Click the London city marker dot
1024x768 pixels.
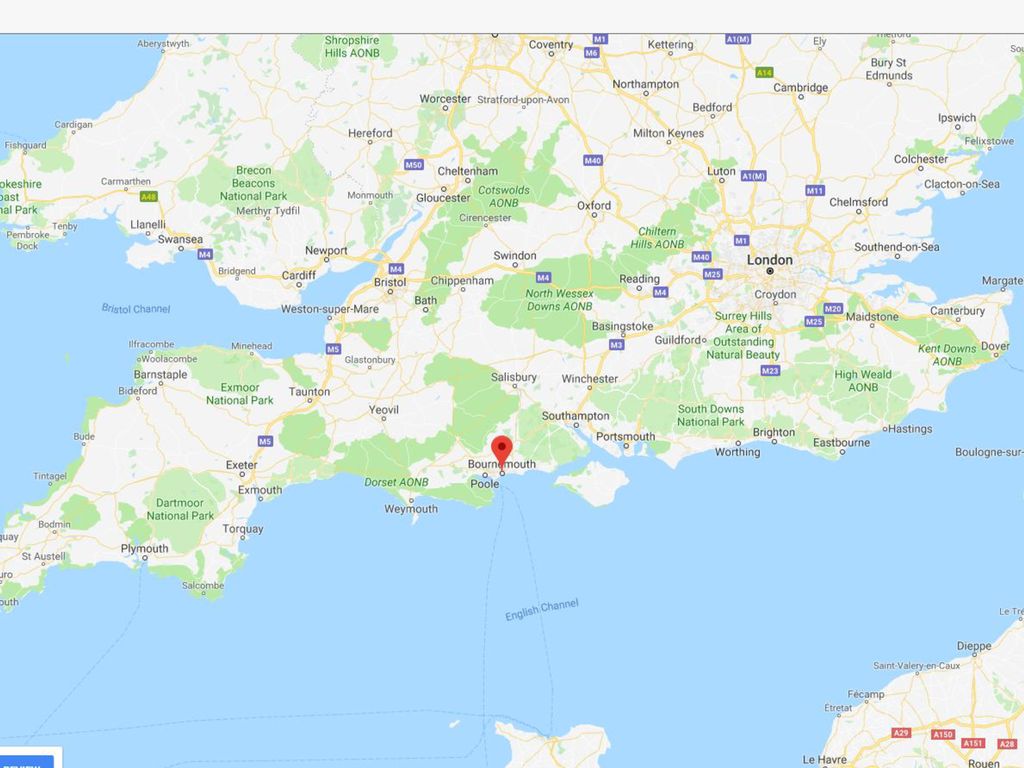pyautogui.click(x=770, y=271)
